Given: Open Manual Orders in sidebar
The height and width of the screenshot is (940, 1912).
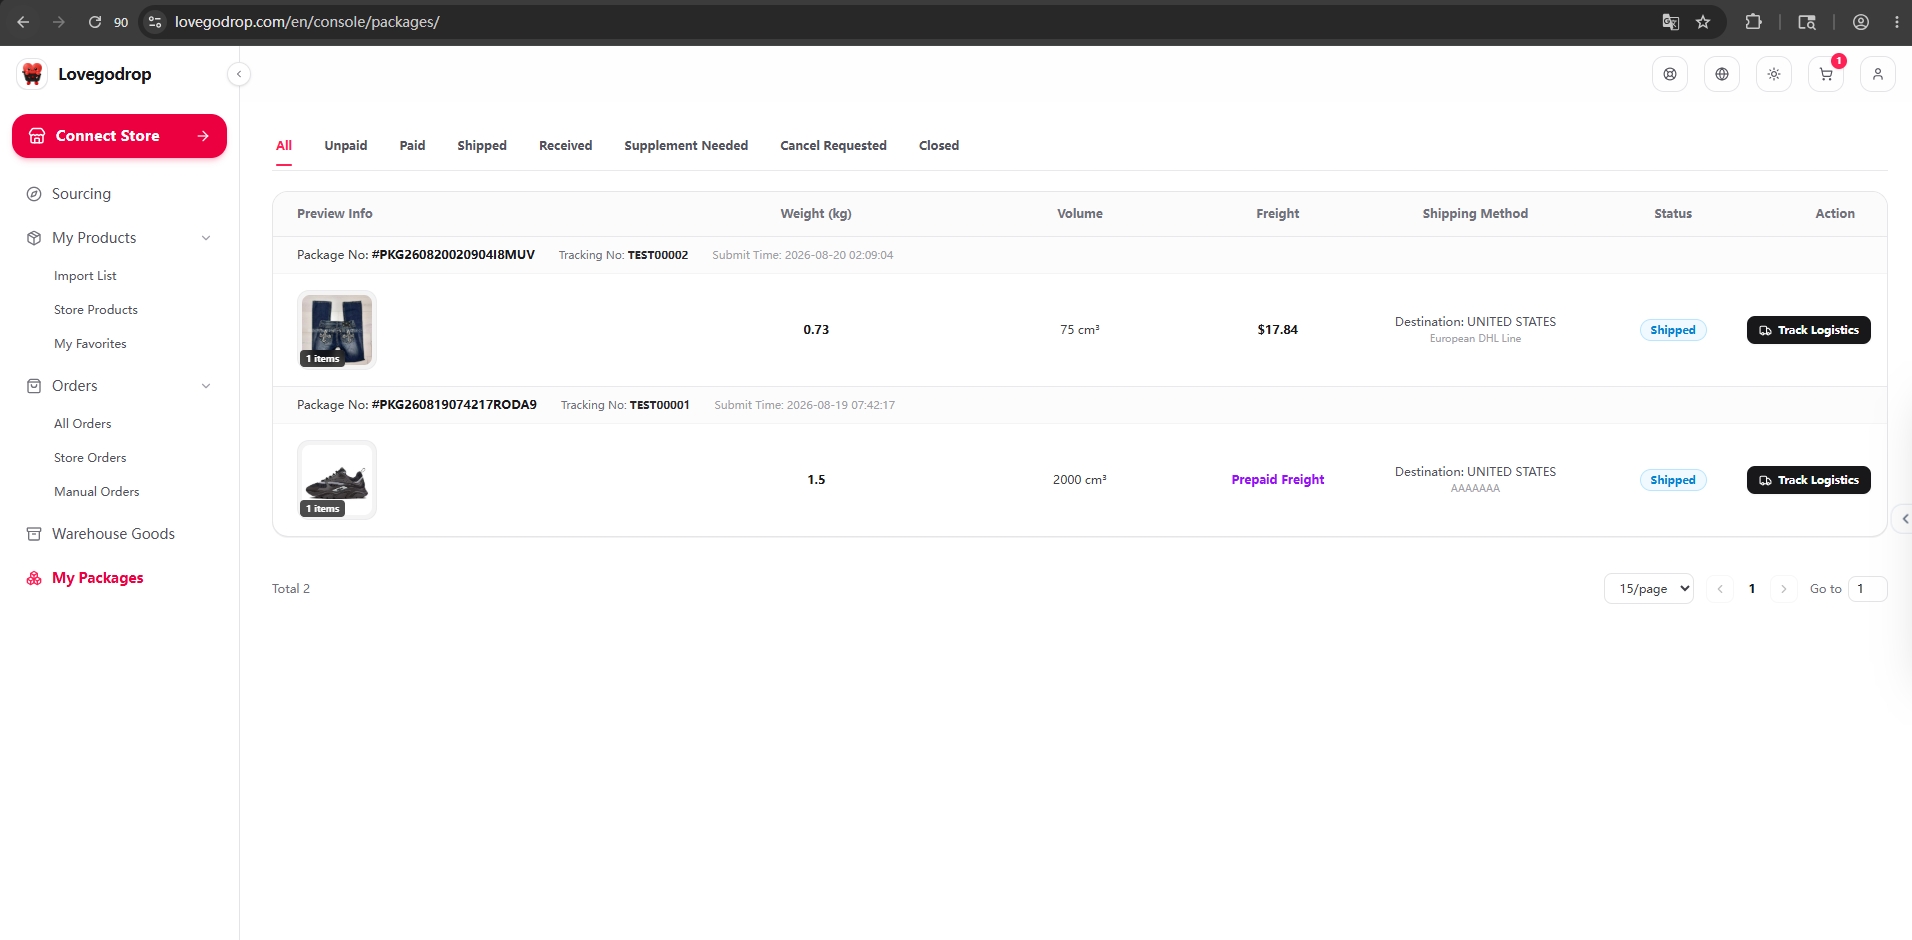Looking at the screenshot, I should click(97, 492).
